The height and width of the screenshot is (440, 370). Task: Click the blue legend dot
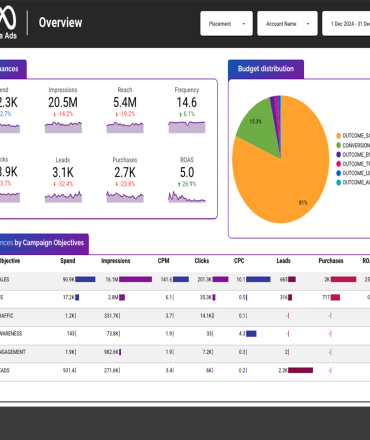[338, 173]
